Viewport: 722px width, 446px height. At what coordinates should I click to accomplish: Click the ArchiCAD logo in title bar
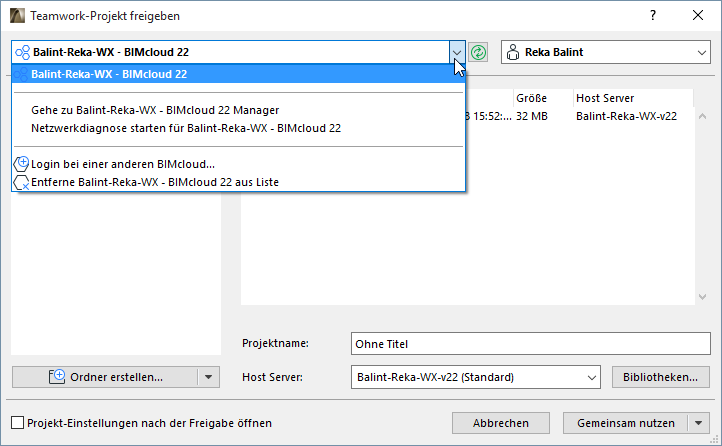coord(17,16)
